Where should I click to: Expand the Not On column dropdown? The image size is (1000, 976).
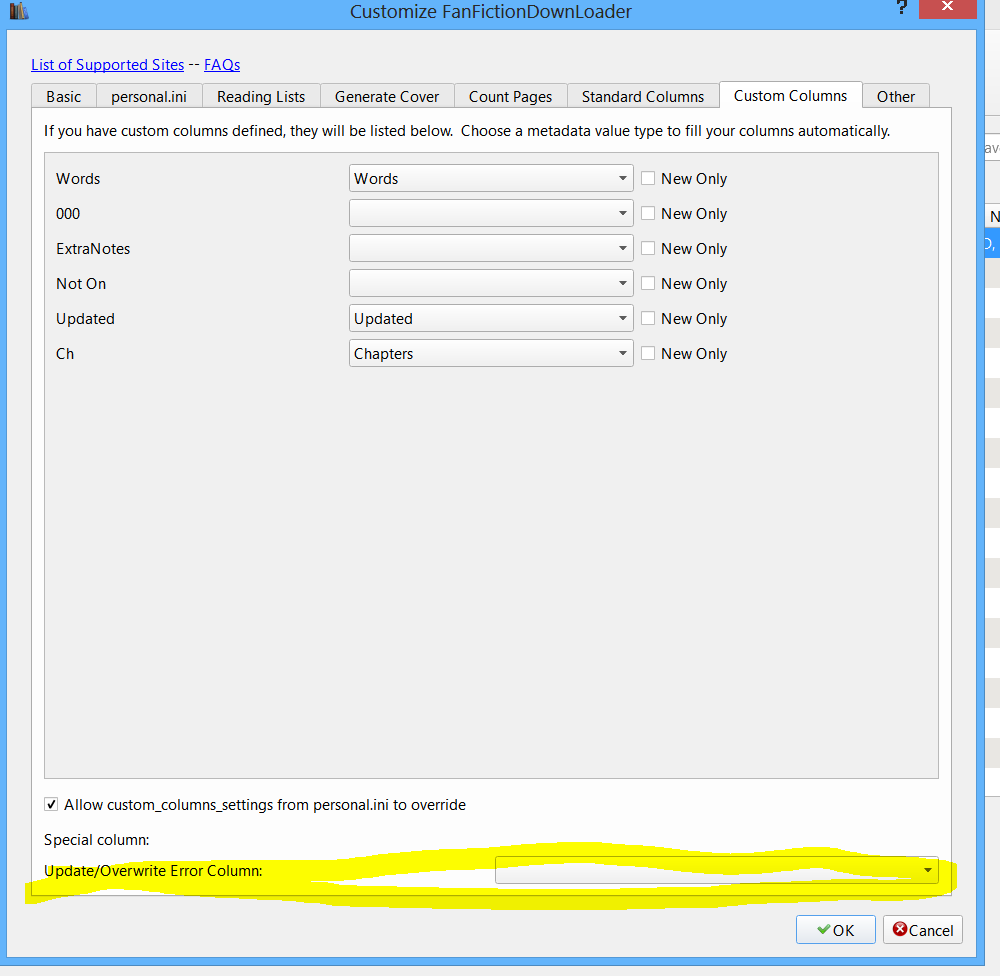[x=491, y=283]
